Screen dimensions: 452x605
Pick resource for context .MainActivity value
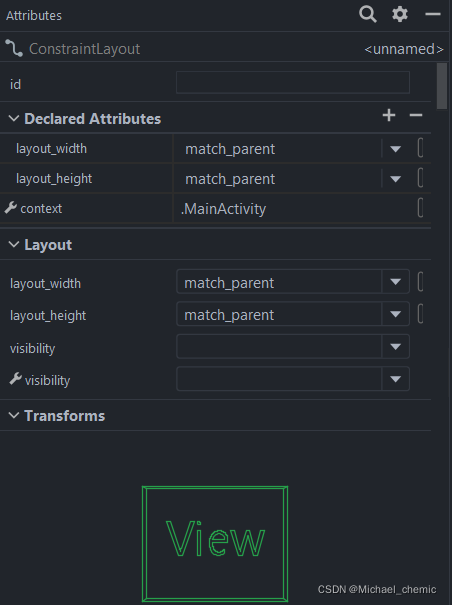point(420,208)
